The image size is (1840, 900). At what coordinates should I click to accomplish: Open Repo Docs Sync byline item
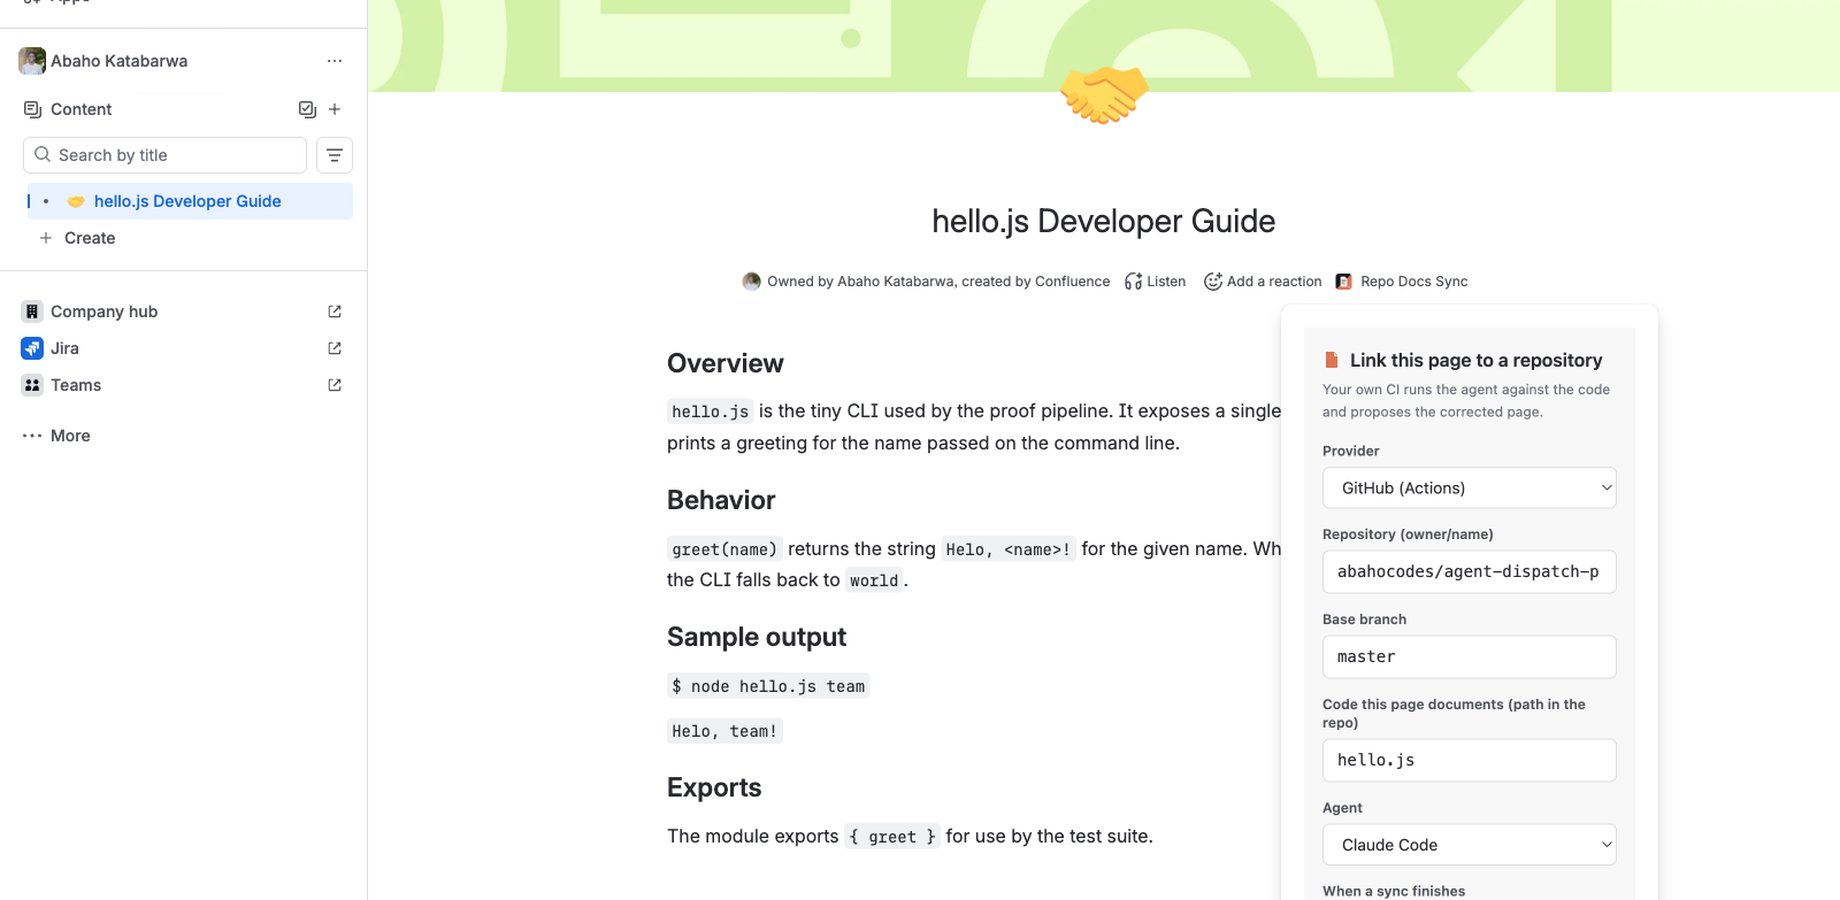pyautogui.click(x=1402, y=282)
